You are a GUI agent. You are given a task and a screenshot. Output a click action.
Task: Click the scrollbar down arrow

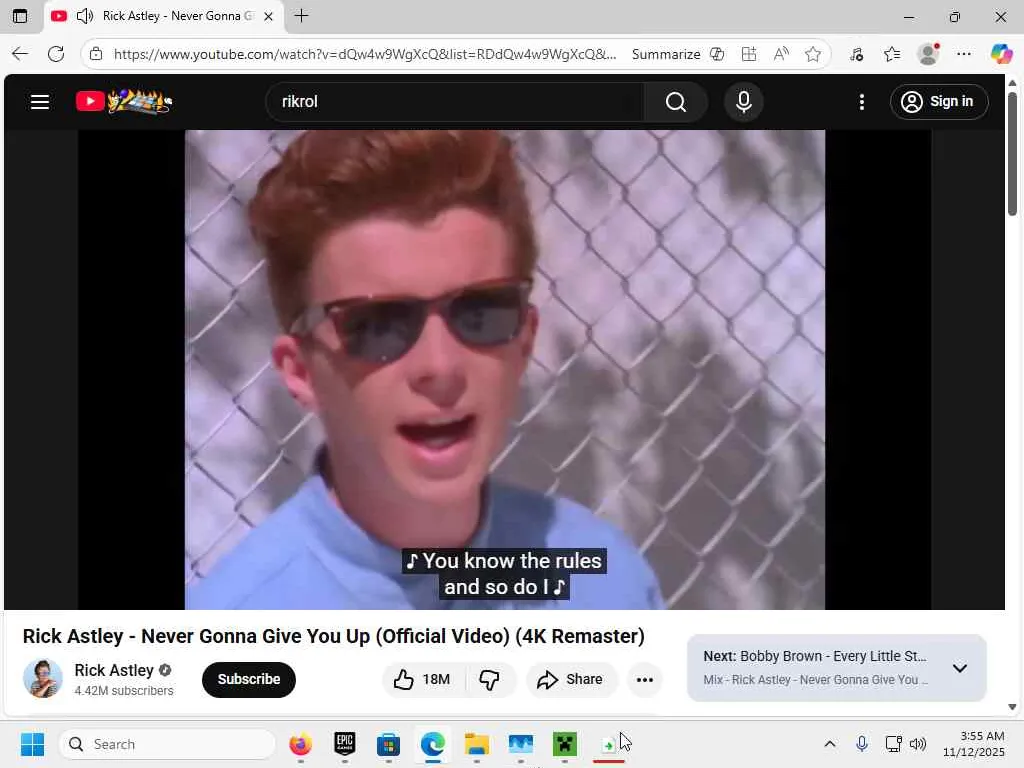[1012, 707]
